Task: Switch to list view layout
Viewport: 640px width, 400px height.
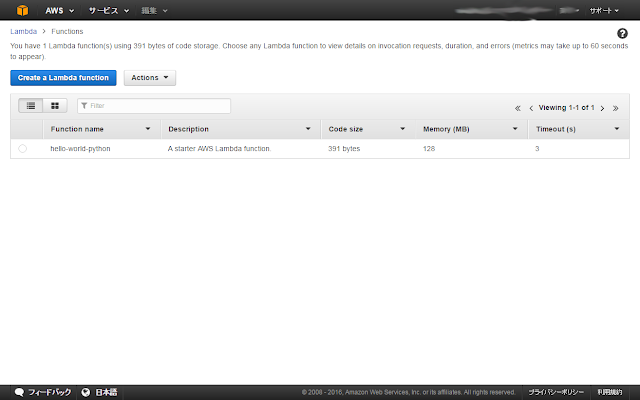Action: (31, 106)
